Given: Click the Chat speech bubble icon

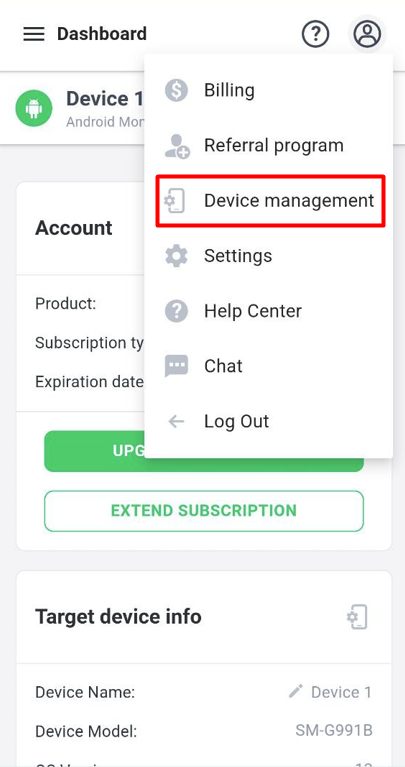Looking at the screenshot, I should click(176, 366).
